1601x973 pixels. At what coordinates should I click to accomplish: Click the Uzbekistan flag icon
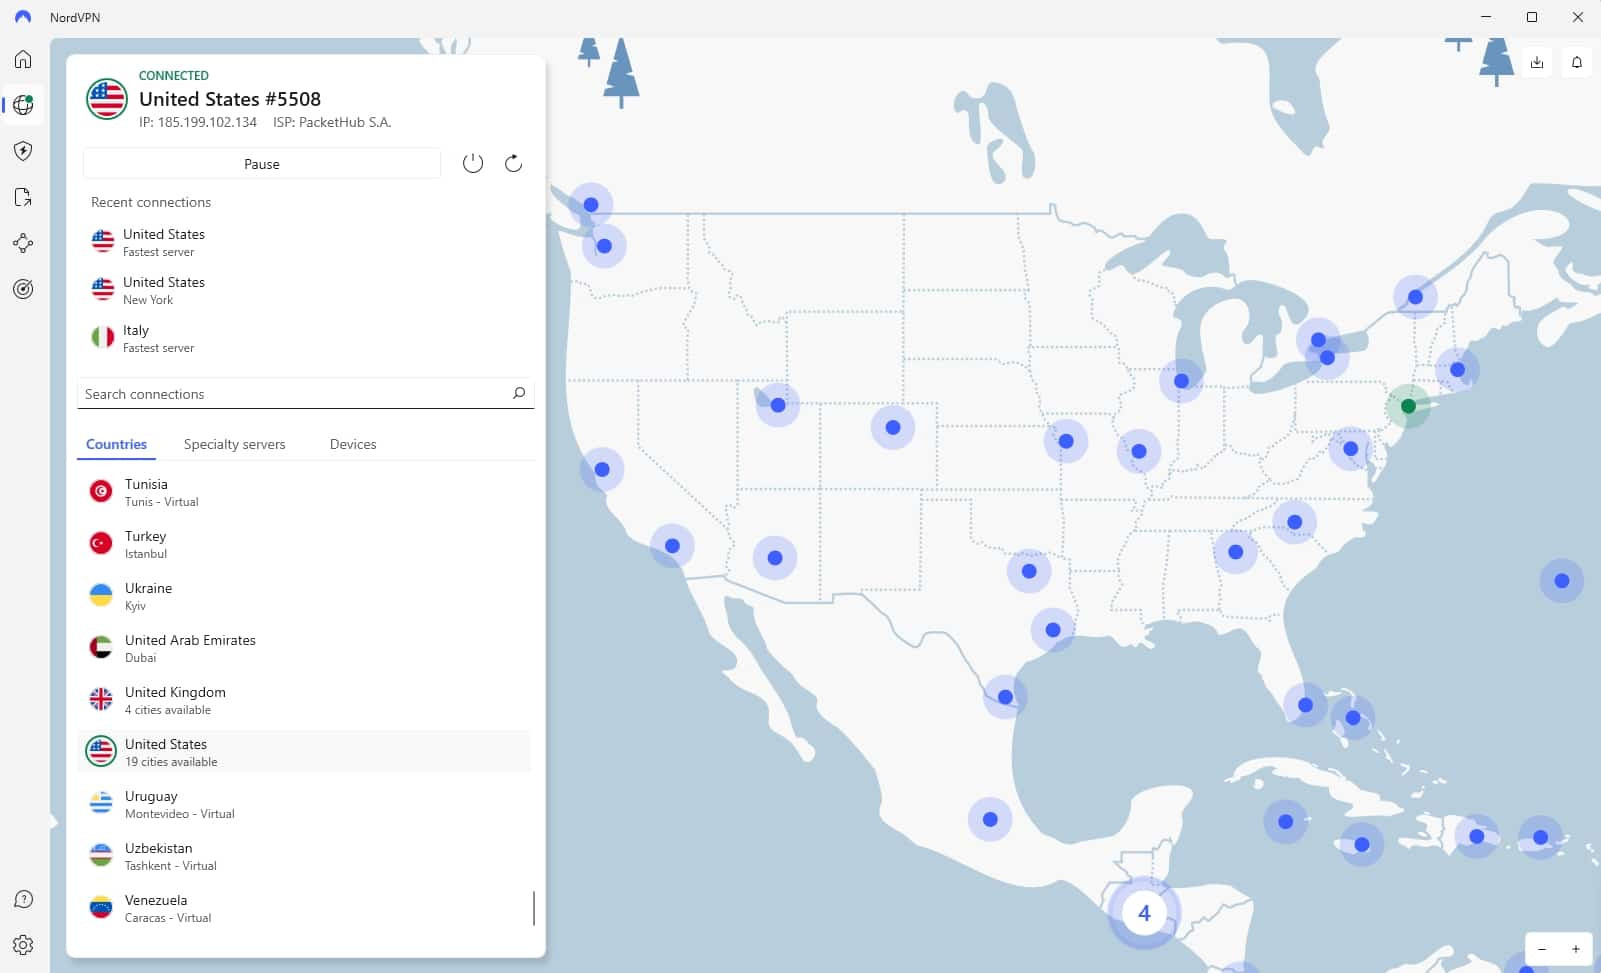pos(101,855)
